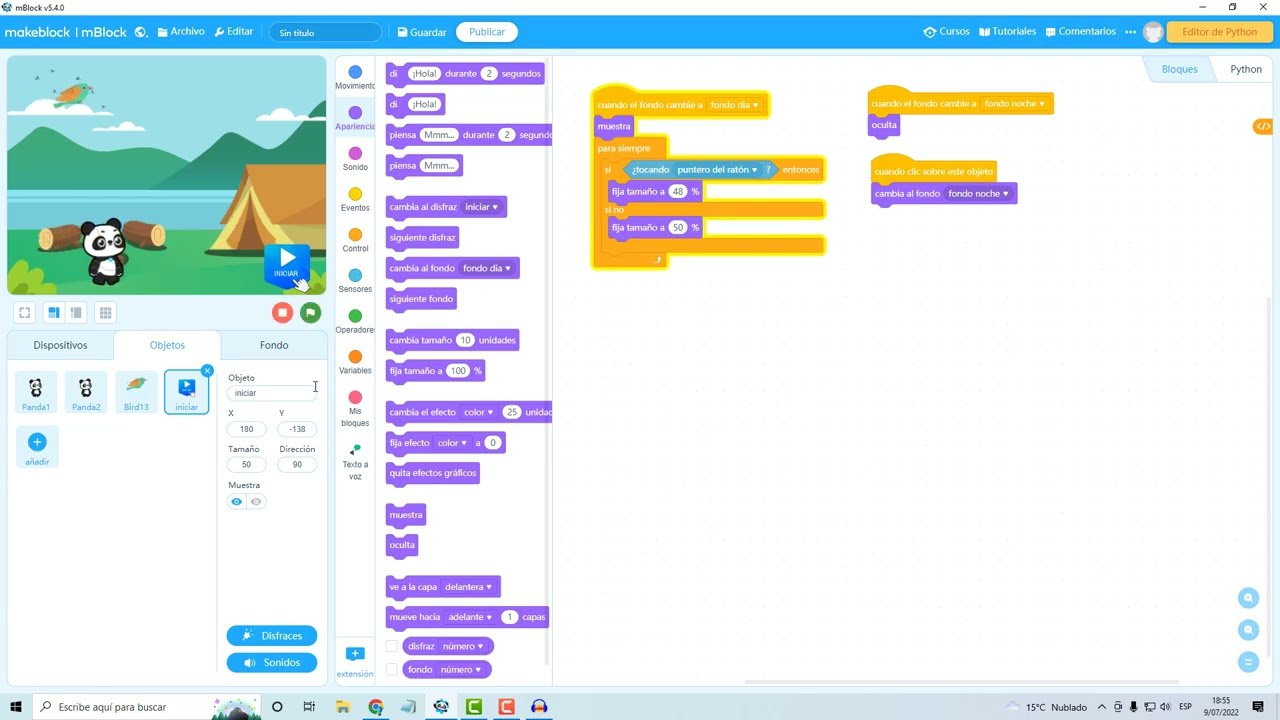The height and width of the screenshot is (720, 1280).
Task: Open the Disfraces costume editor
Action: pyautogui.click(x=272, y=636)
